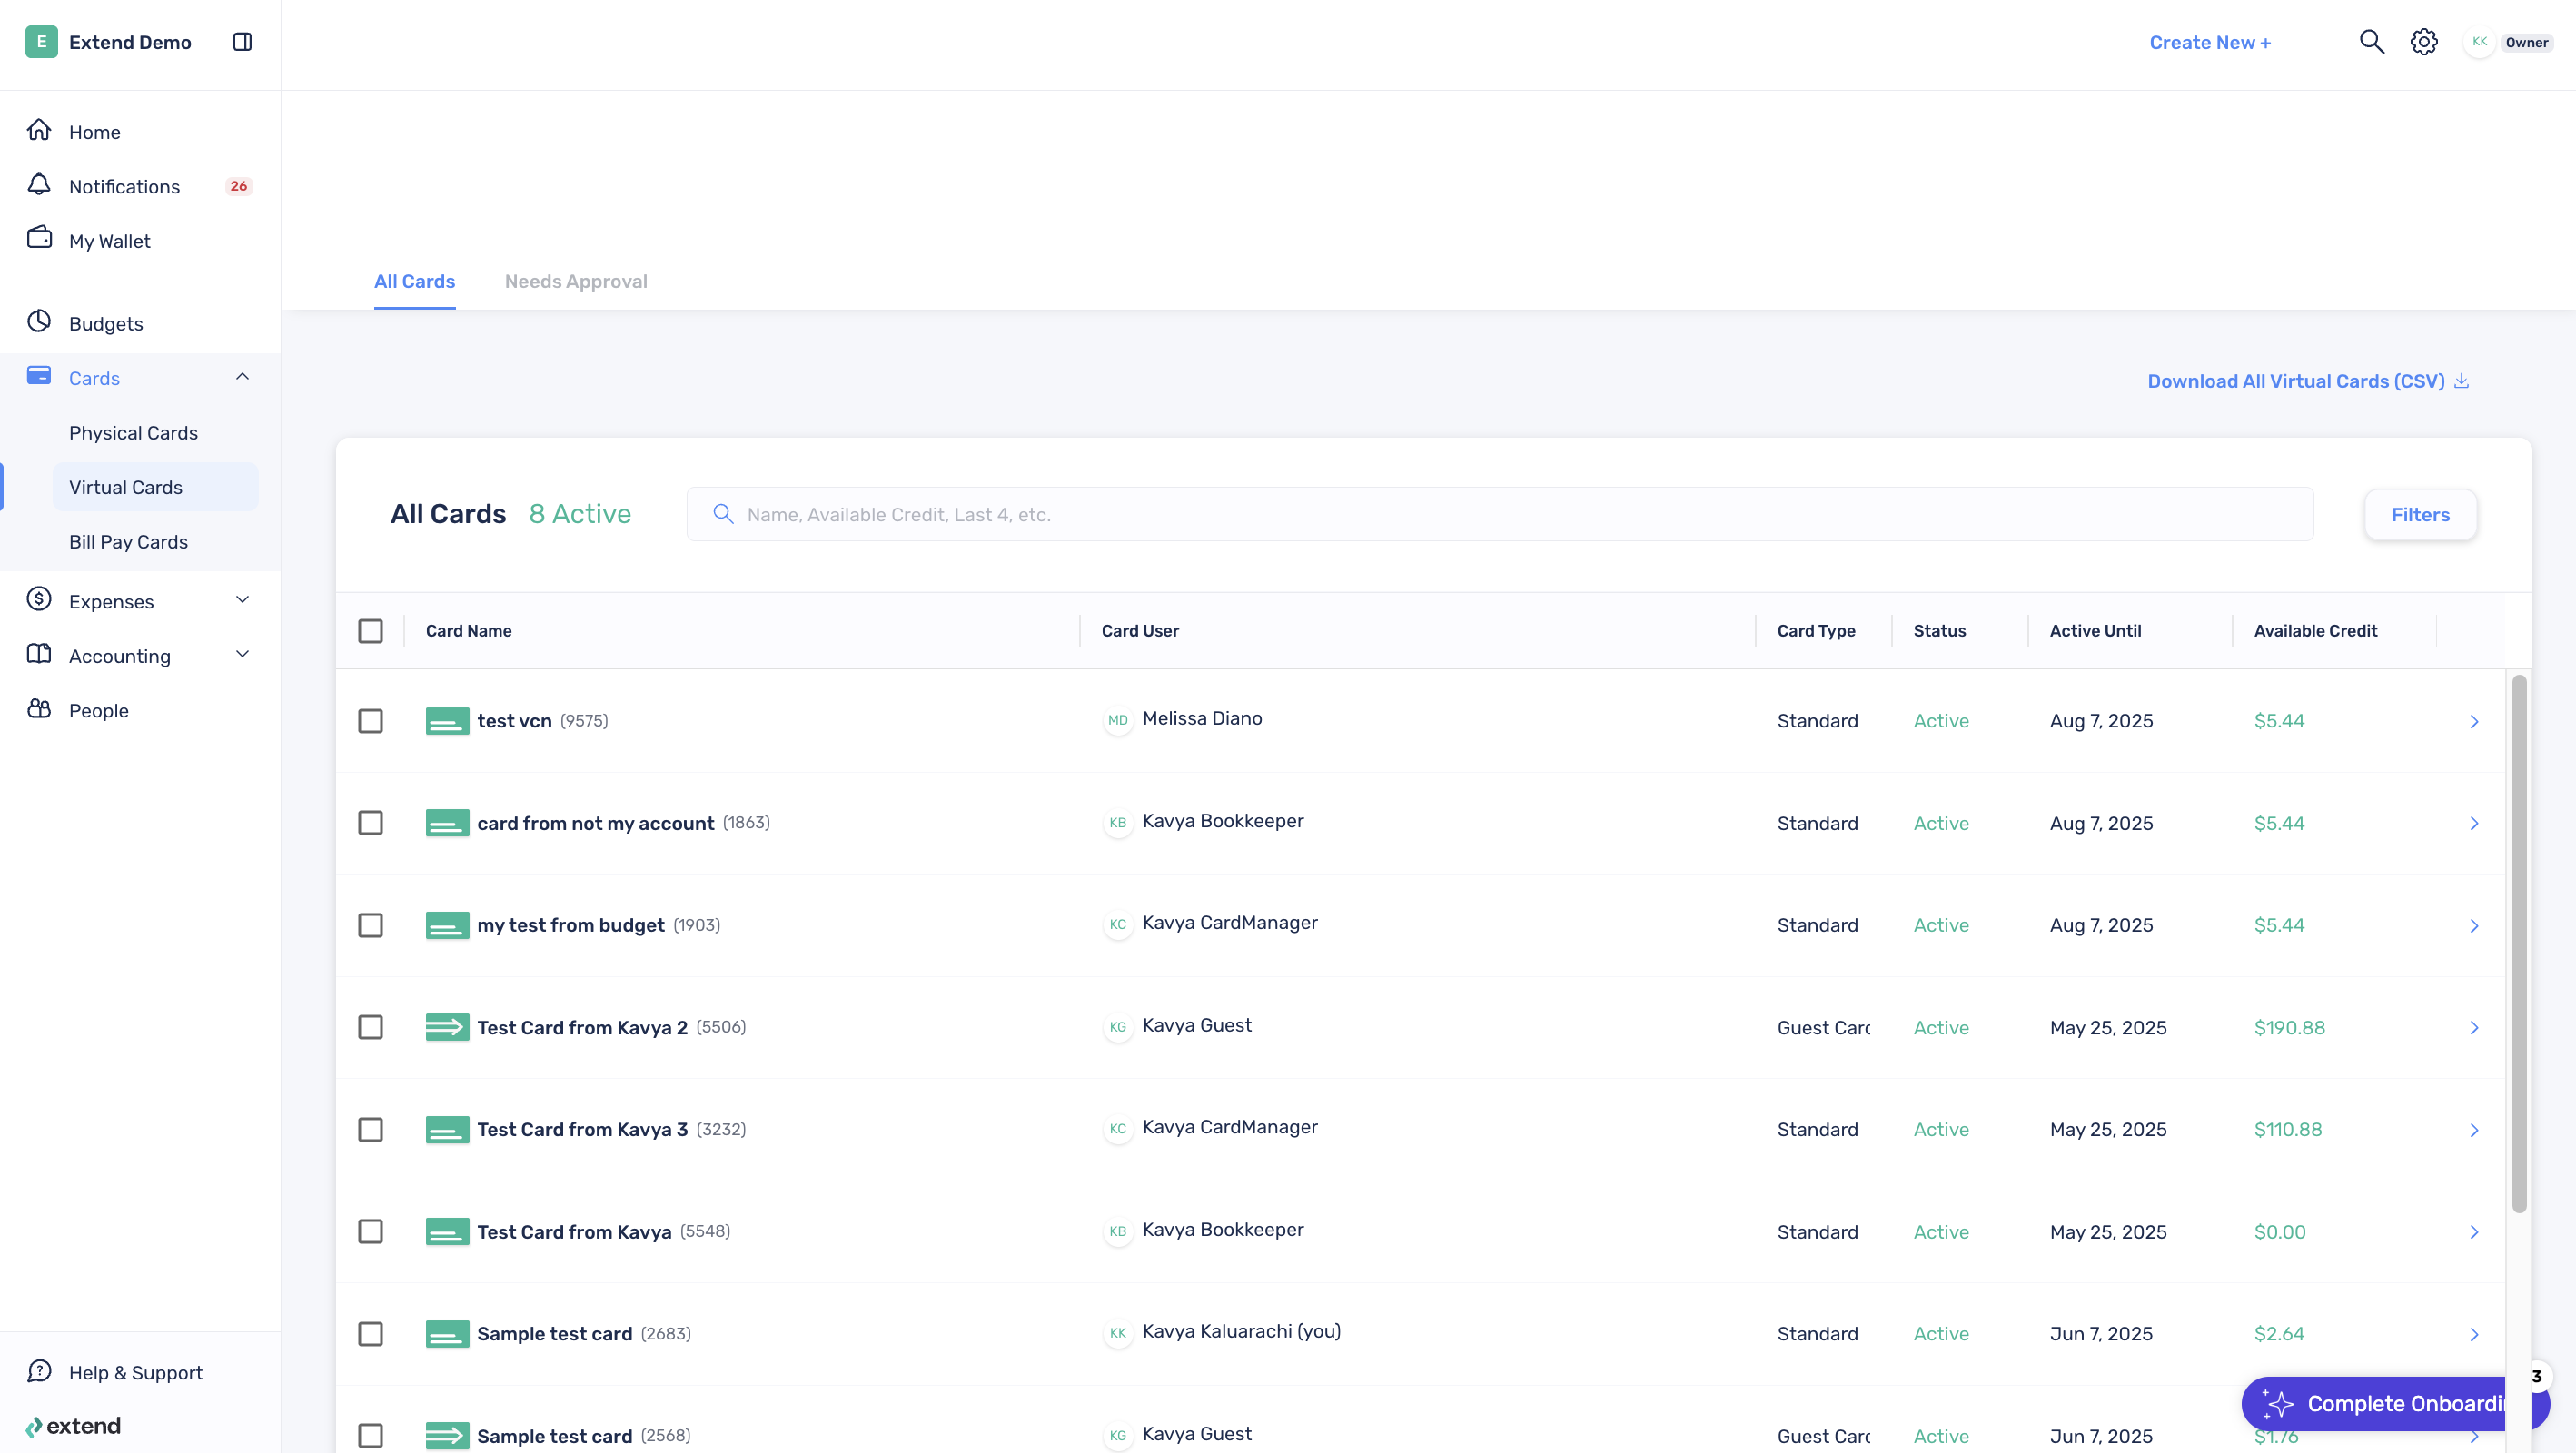The image size is (2576, 1453).
Task: Click Complete Onboarding button
Action: pyautogui.click(x=2395, y=1404)
